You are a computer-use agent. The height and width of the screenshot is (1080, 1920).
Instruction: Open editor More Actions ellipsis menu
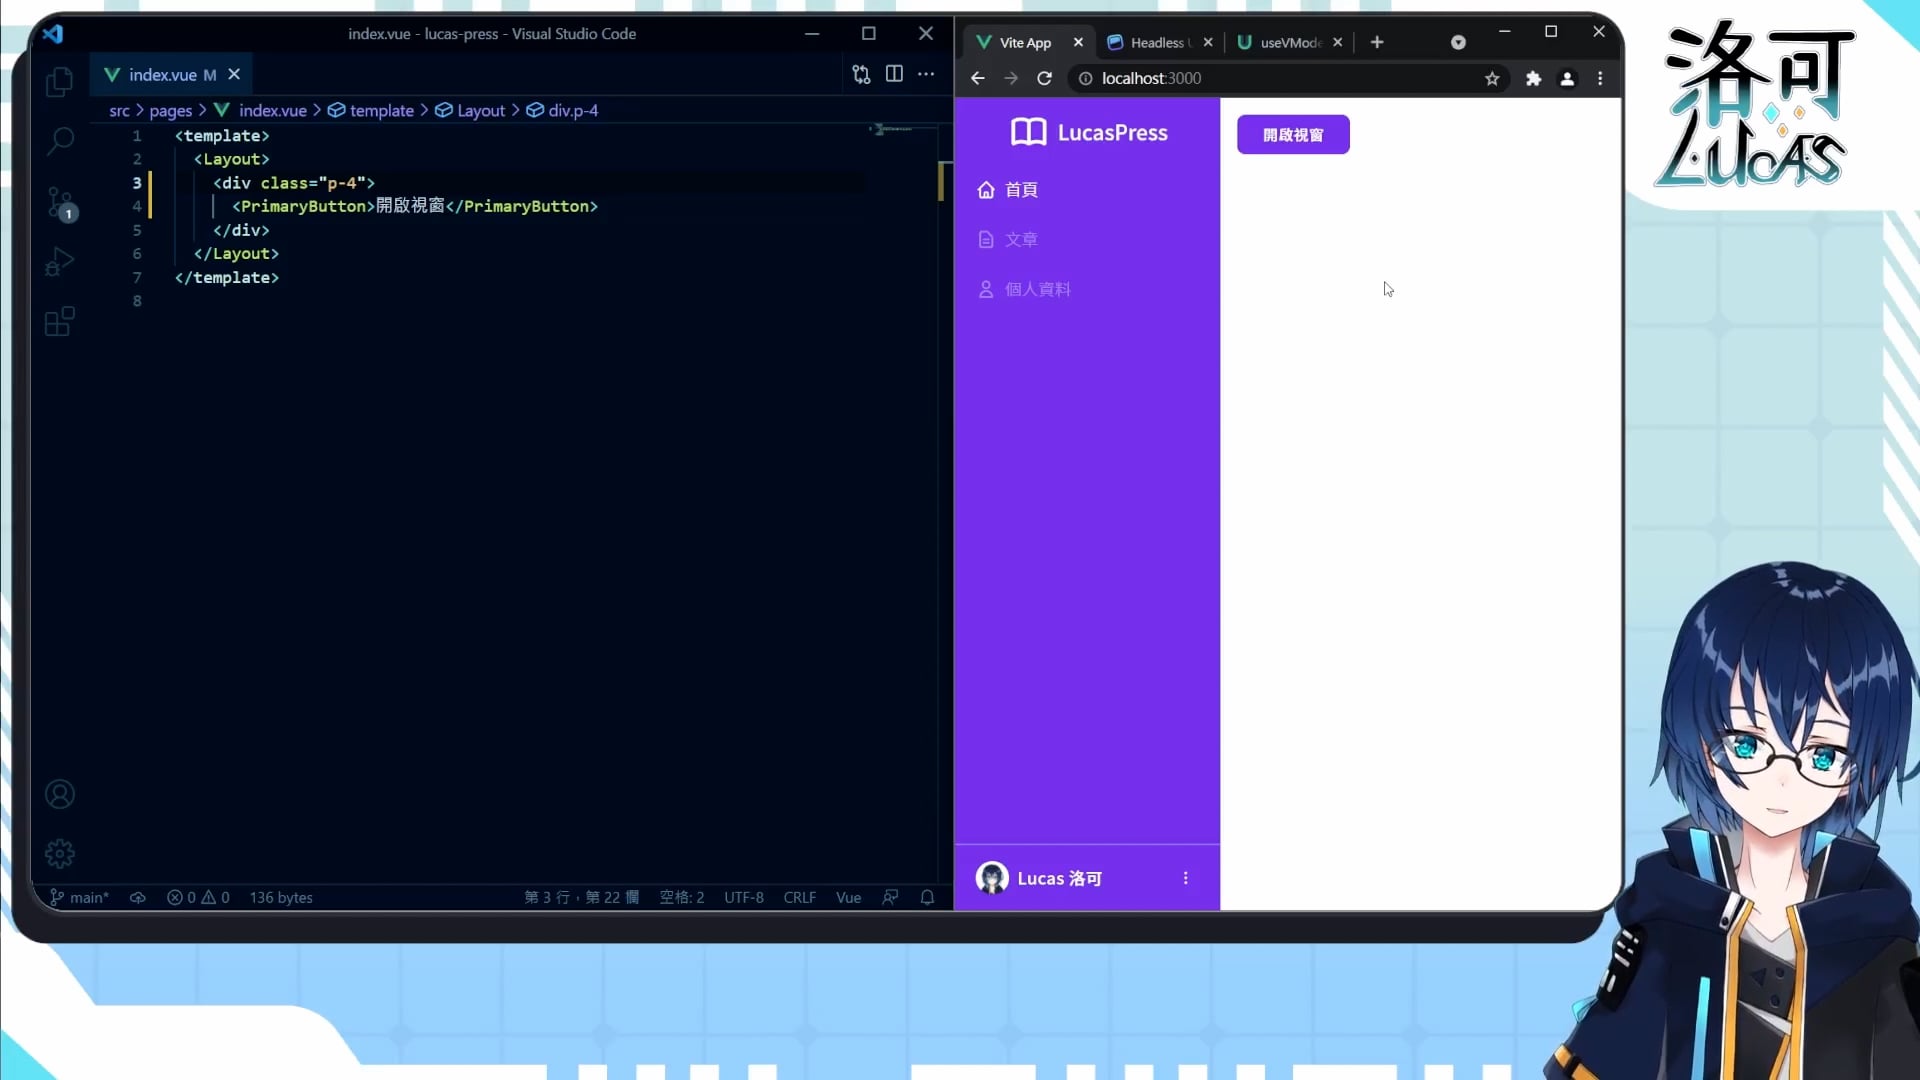click(x=926, y=74)
